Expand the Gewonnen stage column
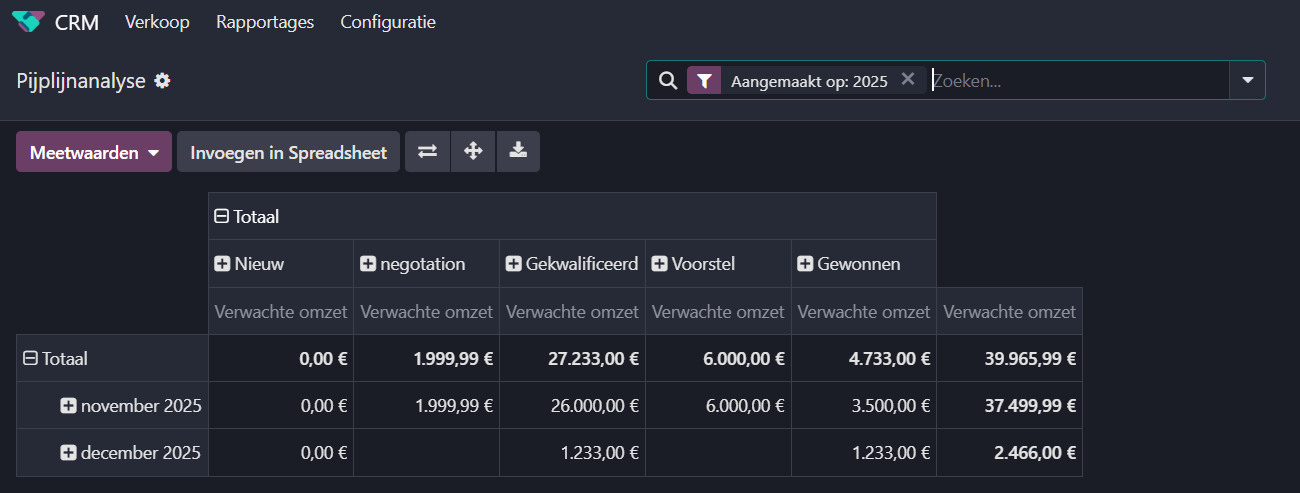Screen dimensions: 1300x493 [x=805, y=264]
